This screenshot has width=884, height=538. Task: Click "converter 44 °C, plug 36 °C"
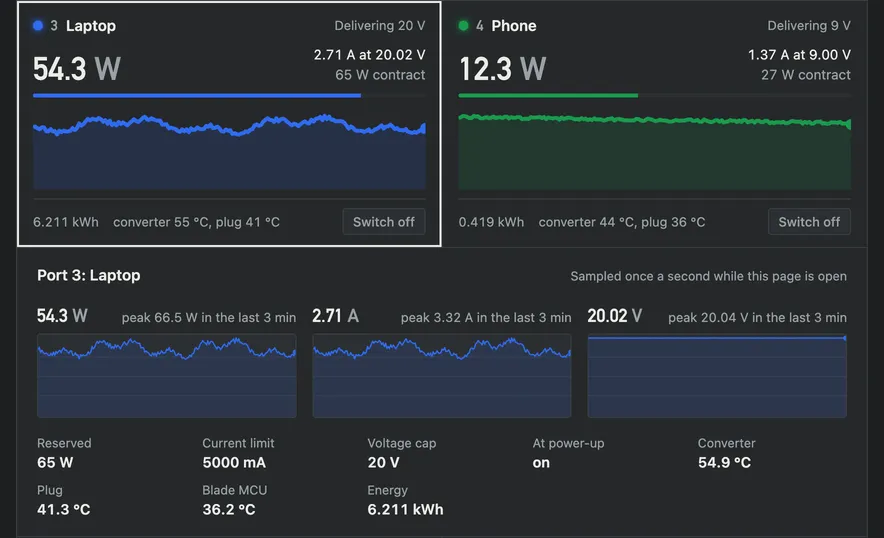pos(622,222)
